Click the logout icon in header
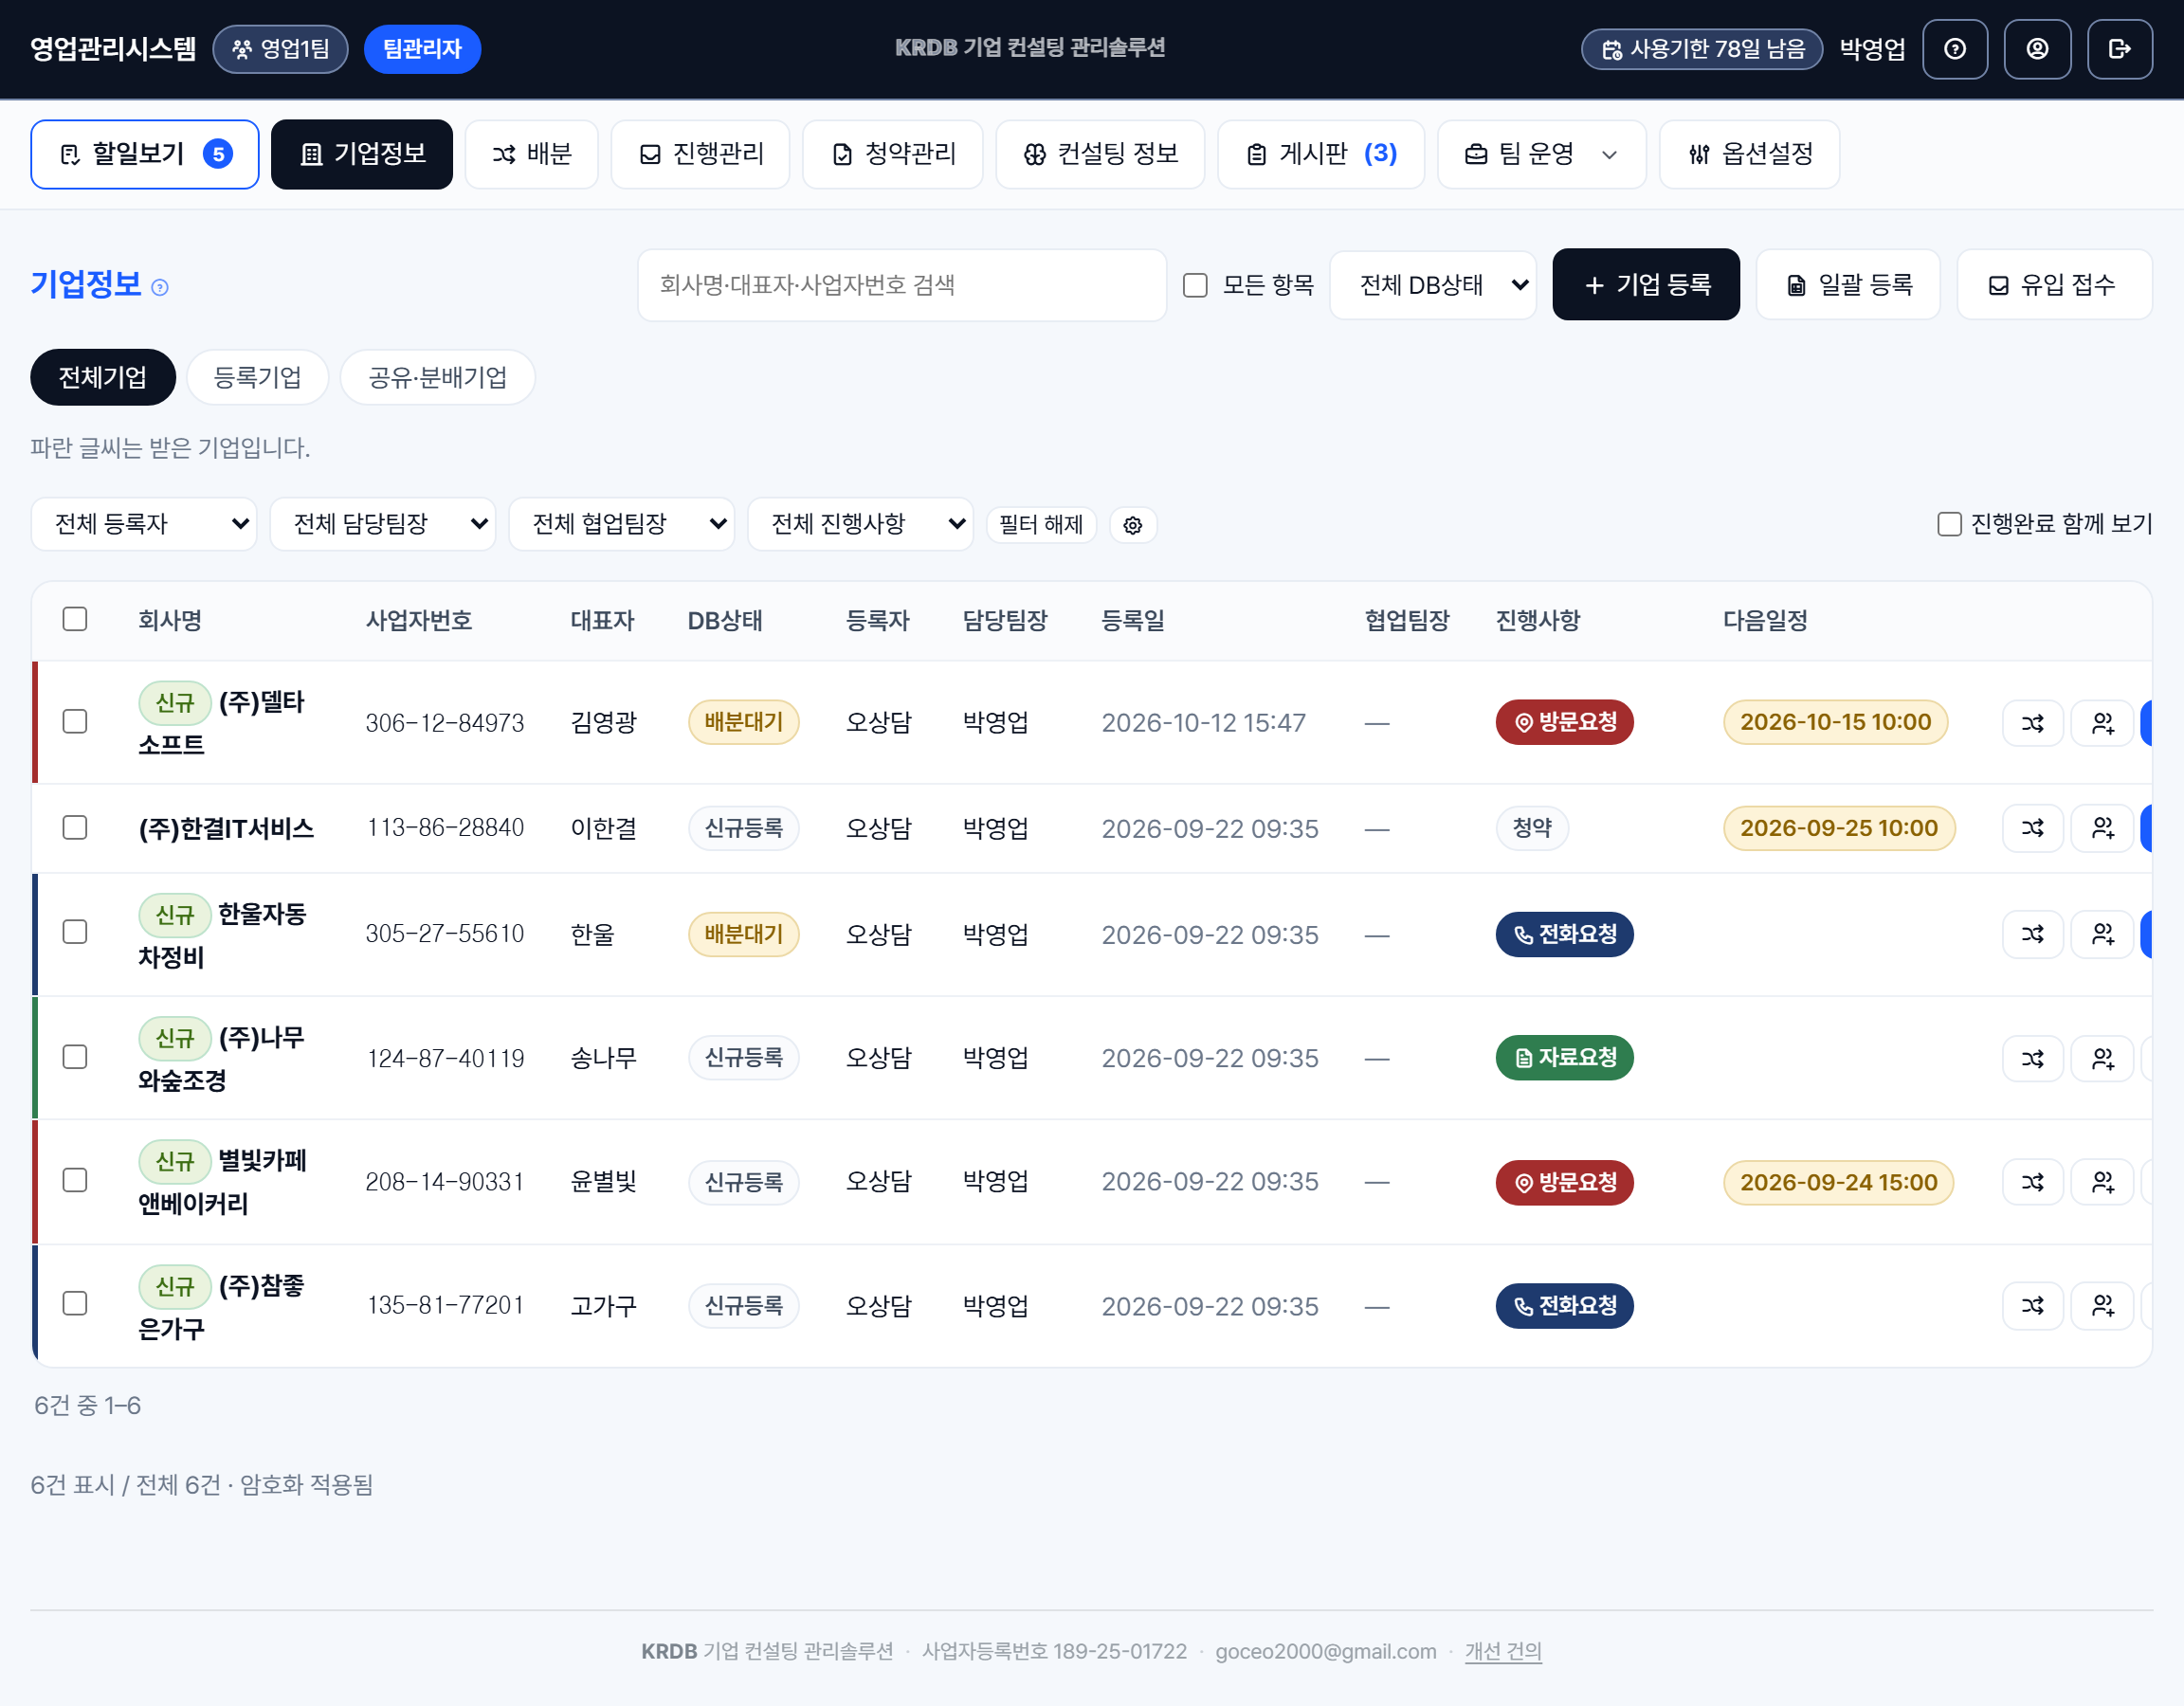Screen dimensions: 2184x1706 coord(2119,49)
